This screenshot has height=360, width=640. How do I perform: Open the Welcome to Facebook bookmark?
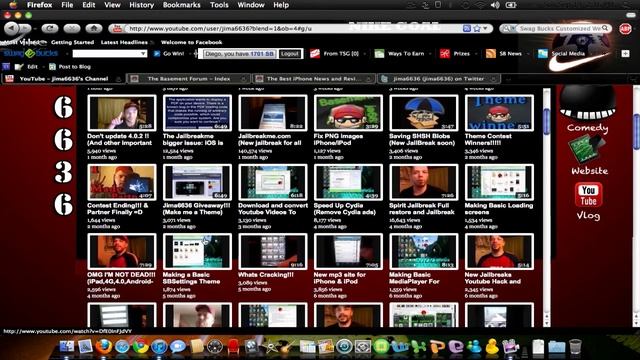191,42
